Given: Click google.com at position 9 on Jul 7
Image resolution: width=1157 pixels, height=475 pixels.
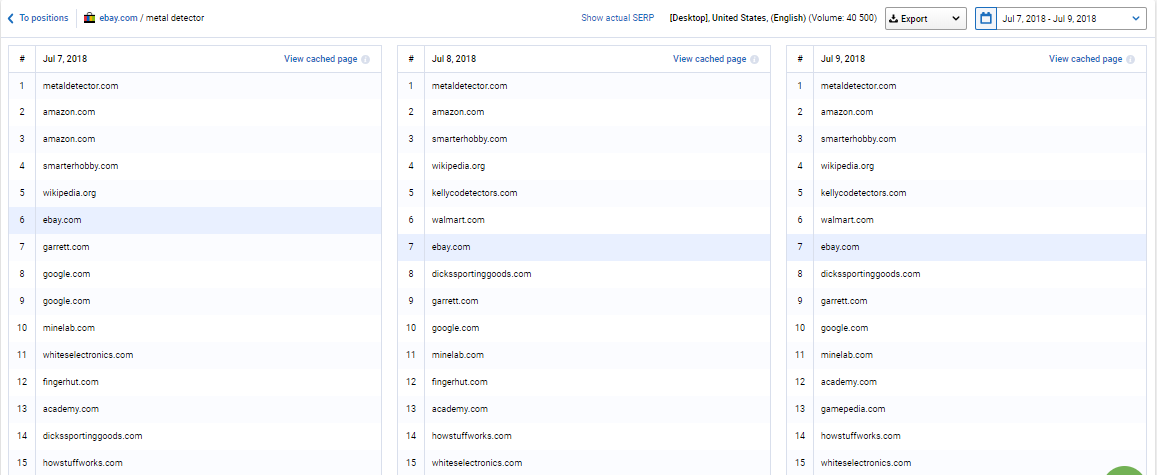Looking at the screenshot, I should click(66, 301).
